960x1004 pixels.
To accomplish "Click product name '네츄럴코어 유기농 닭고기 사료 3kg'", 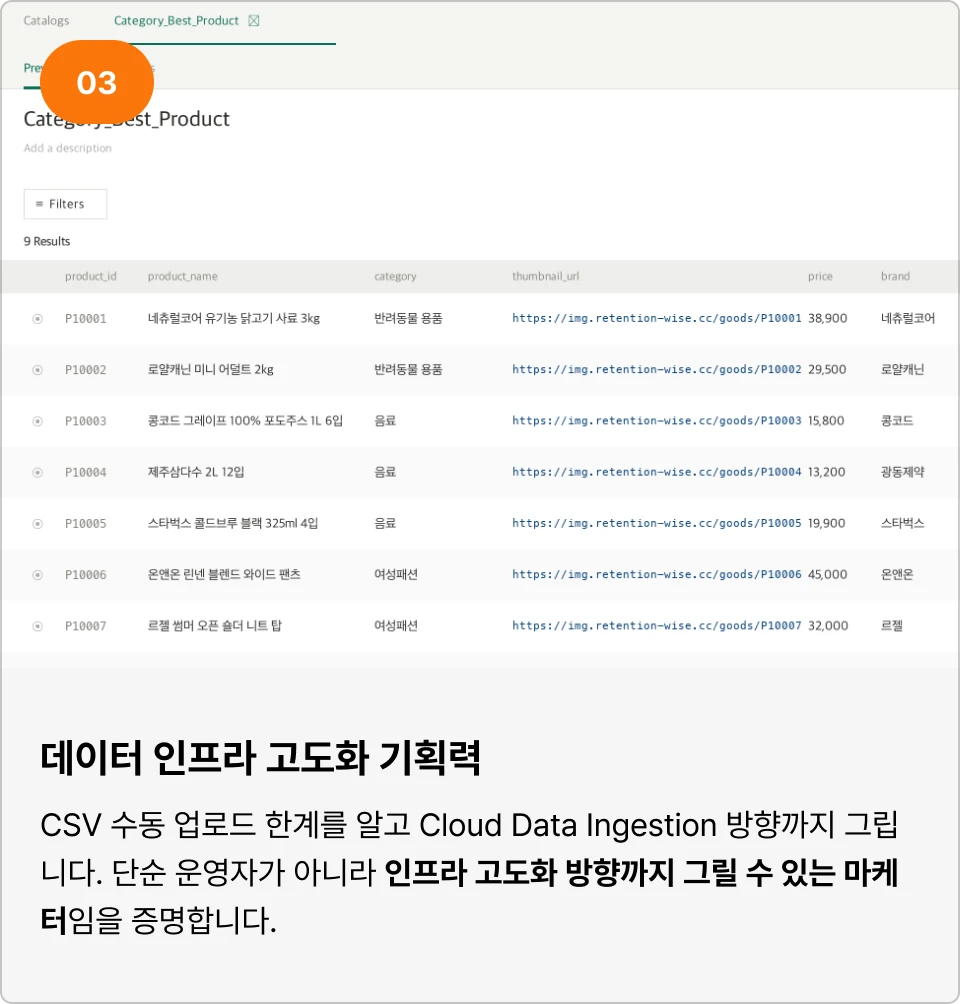I will (234, 318).
